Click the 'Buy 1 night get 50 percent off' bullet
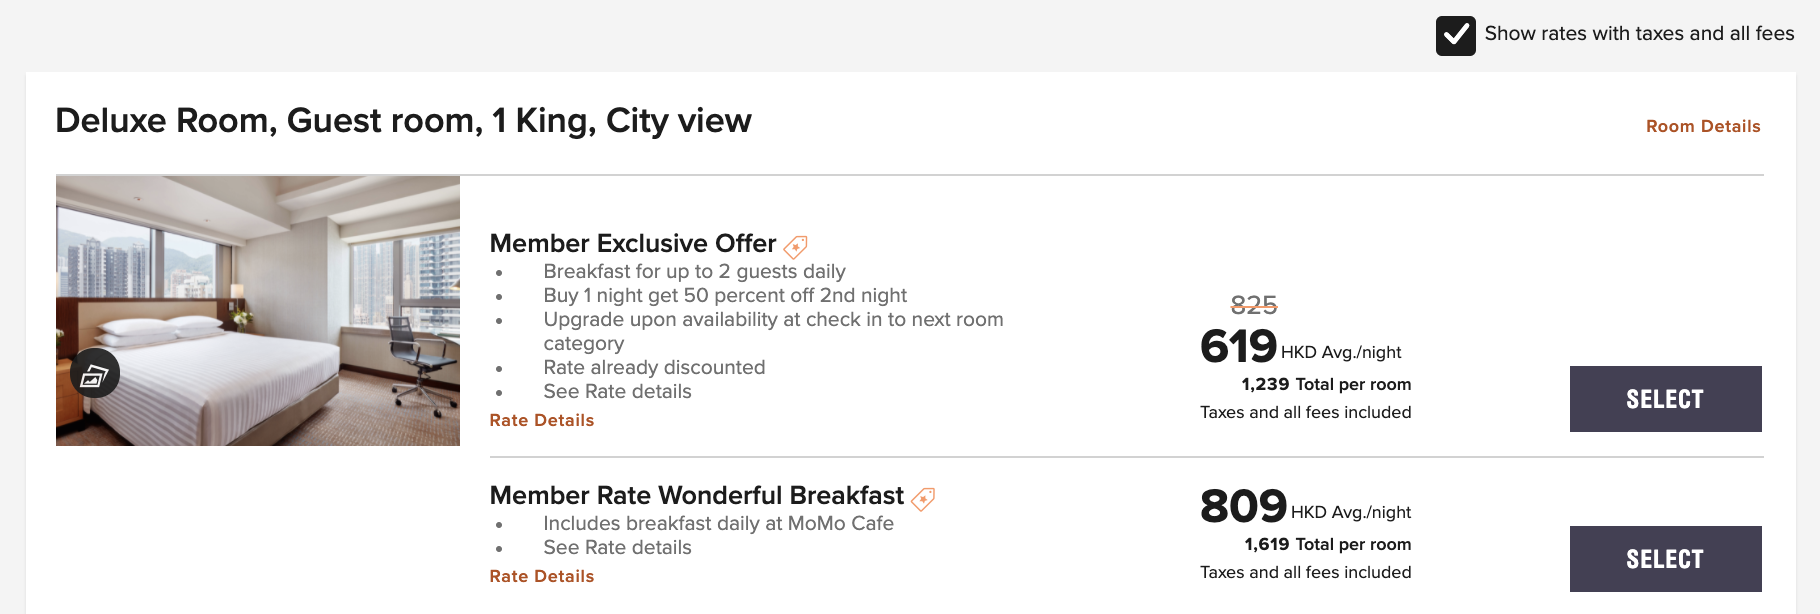Image resolution: width=1820 pixels, height=614 pixels. (725, 296)
